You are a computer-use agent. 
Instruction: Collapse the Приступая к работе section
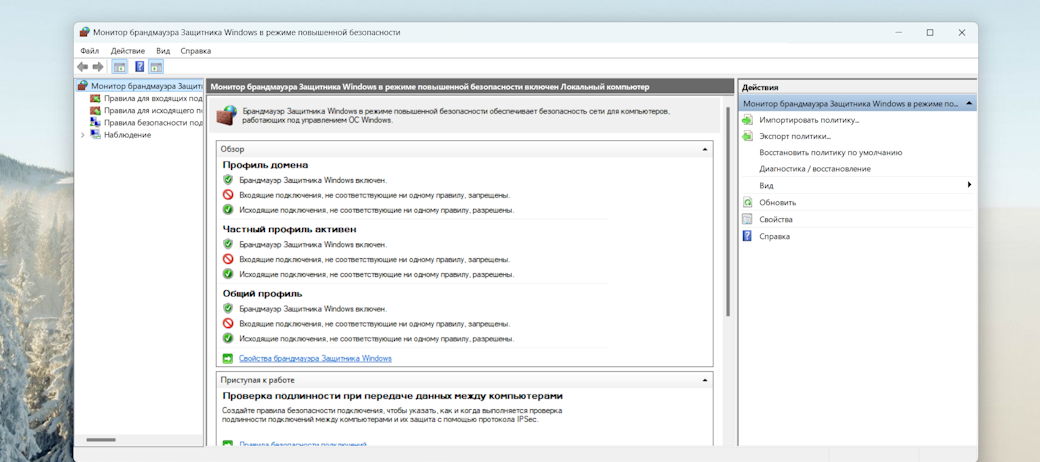[x=705, y=380]
